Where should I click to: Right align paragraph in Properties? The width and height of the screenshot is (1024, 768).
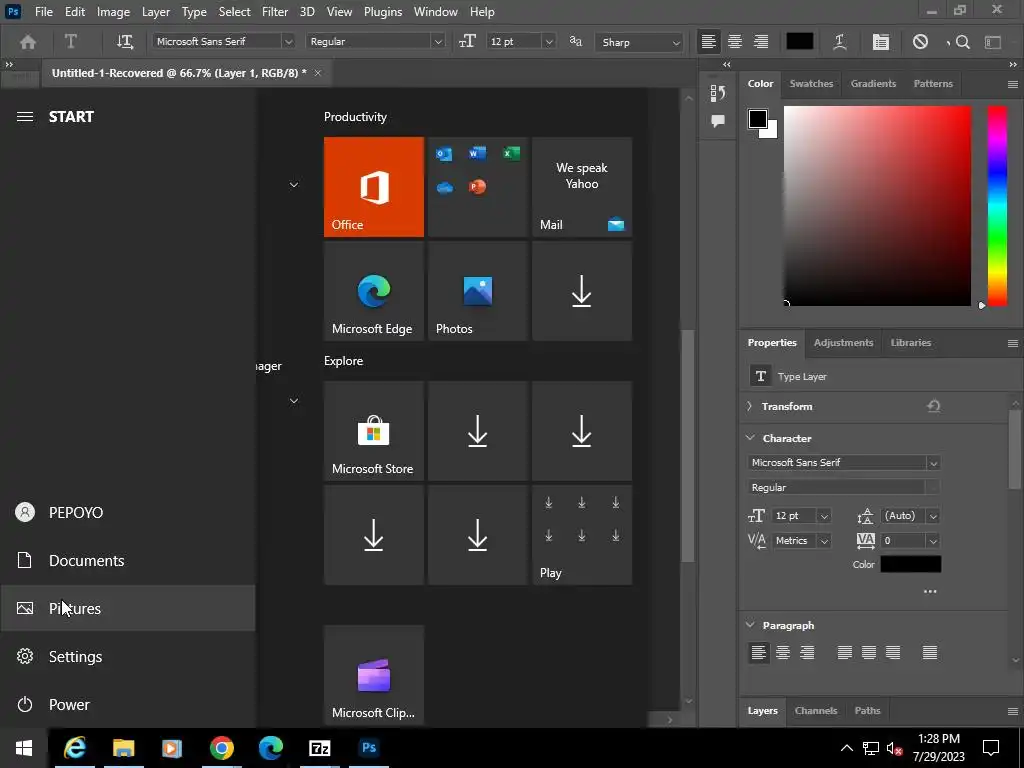pyautogui.click(x=807, y=652)
